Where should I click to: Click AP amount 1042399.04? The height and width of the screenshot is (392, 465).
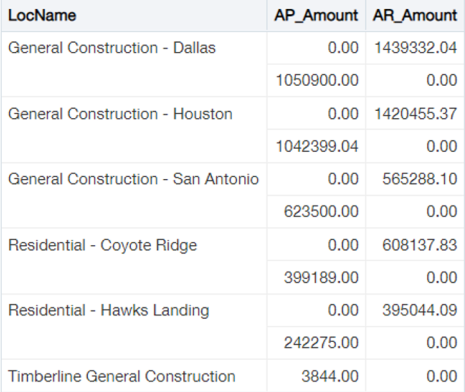[x=317, y=146]
